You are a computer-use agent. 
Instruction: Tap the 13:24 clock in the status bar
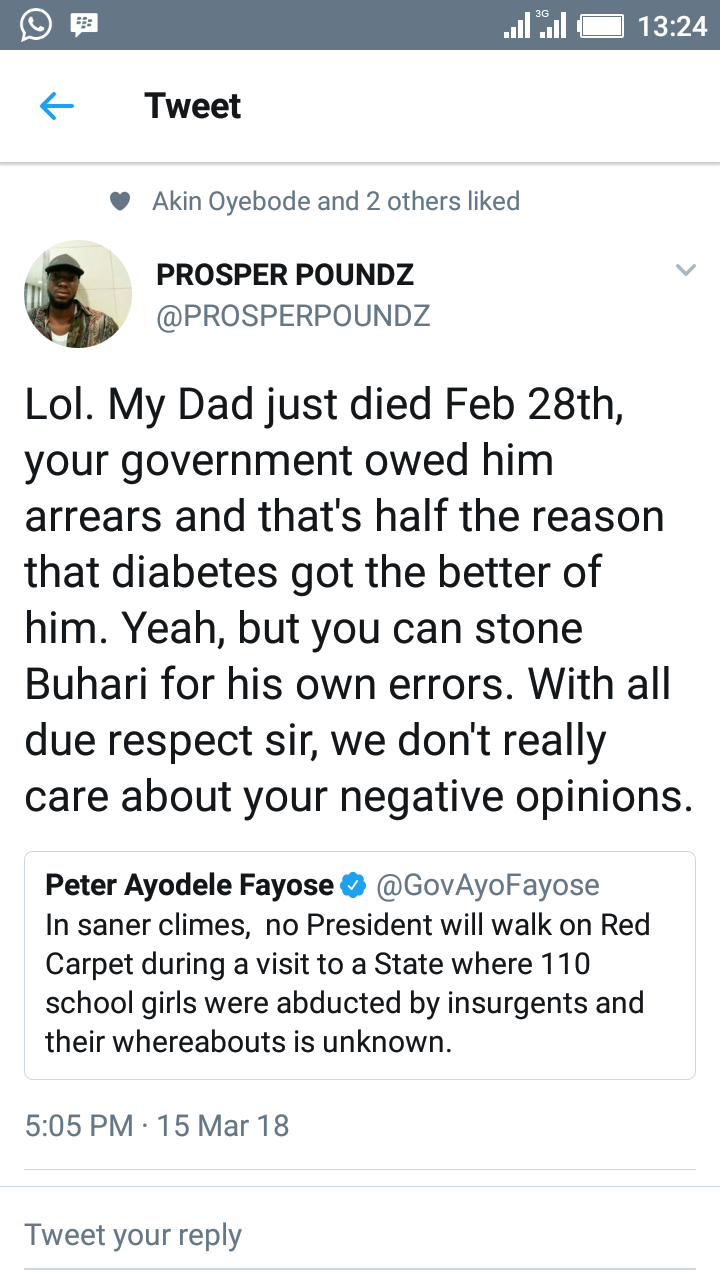pos(672,25)
